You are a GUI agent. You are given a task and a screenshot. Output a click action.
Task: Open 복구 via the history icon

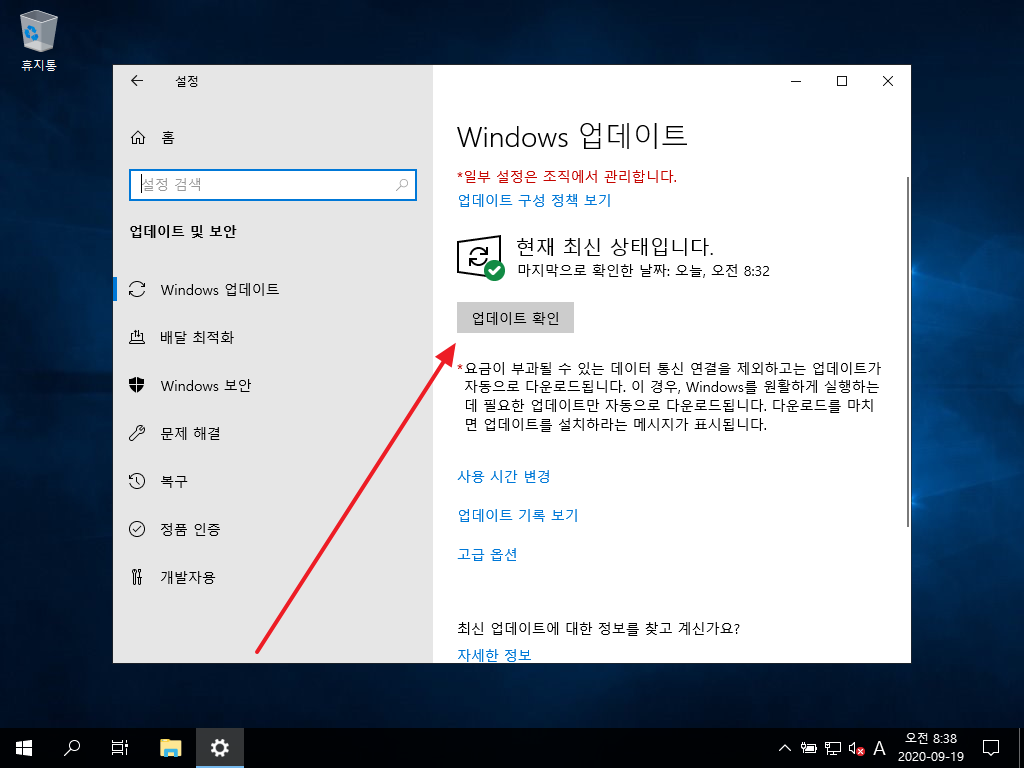pyautogui.click(x=137, y=481)
